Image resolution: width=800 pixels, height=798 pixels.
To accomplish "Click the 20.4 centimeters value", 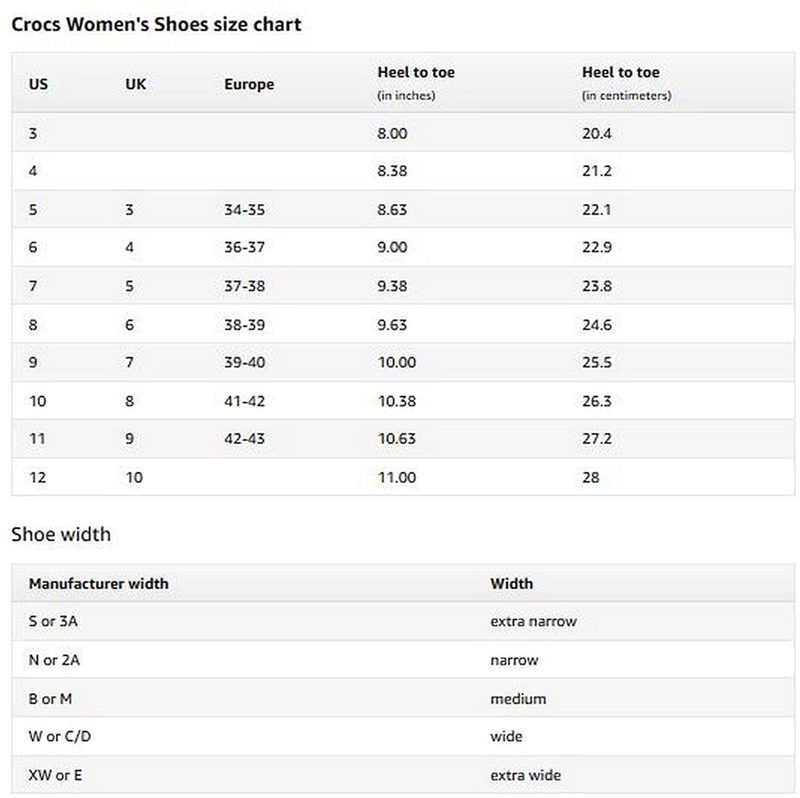I will [x=596, y=134].
